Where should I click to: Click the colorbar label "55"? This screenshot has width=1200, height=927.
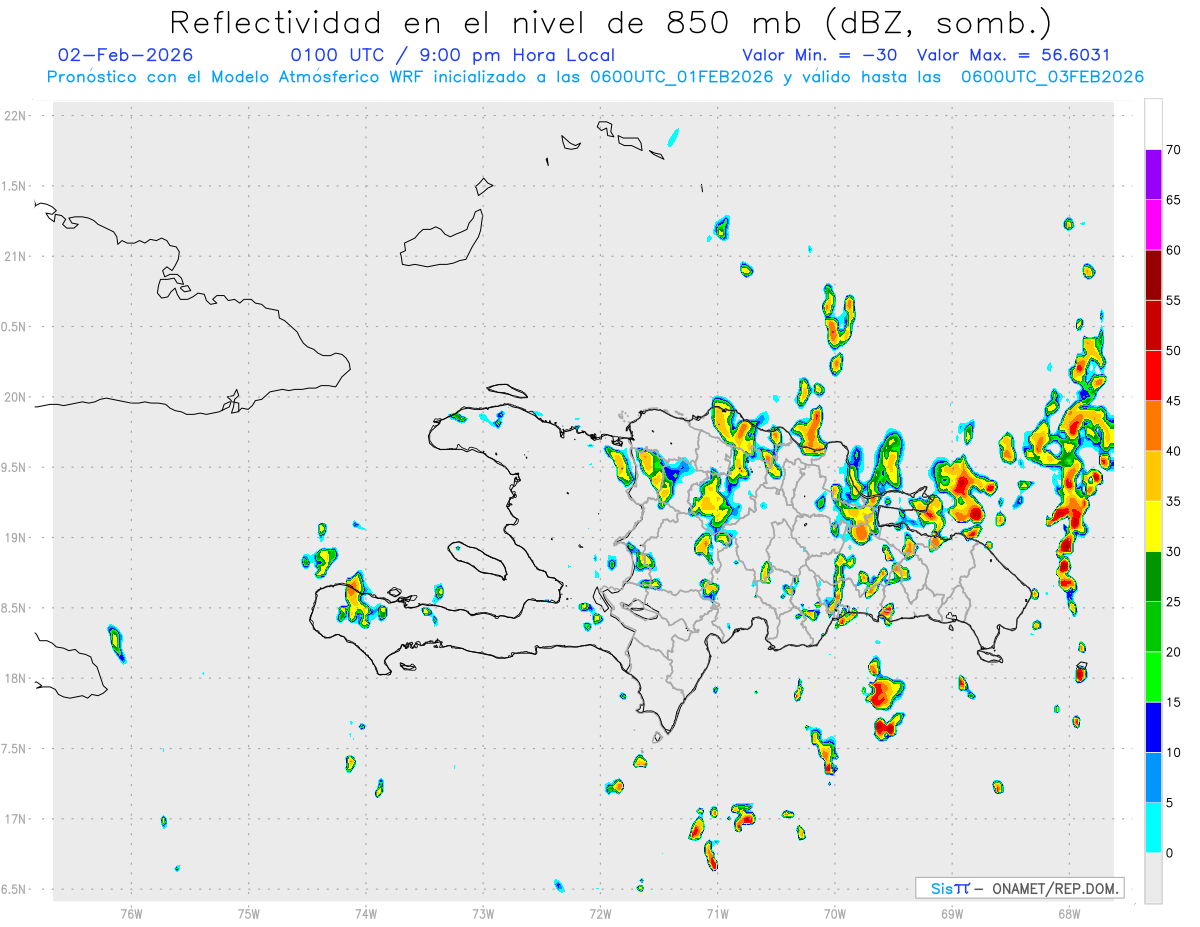[1173, 300]
